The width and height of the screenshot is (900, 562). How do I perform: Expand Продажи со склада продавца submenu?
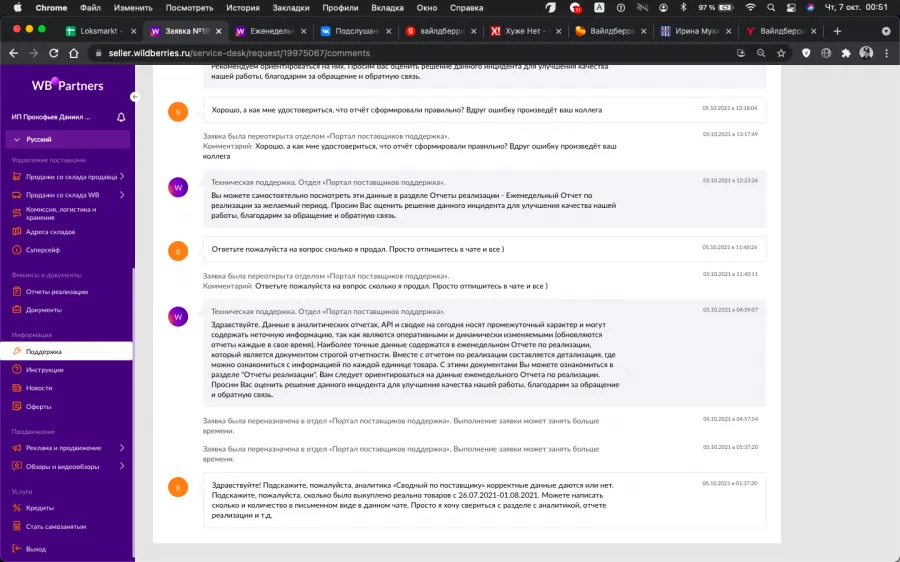(122, 176)
